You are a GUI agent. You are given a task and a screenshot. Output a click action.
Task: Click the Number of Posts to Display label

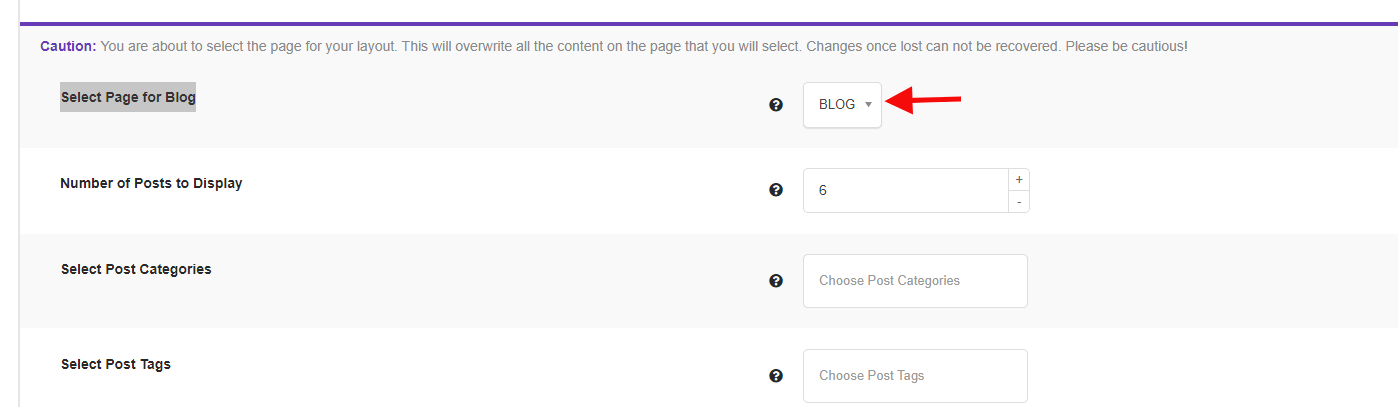tap(151, 183)
